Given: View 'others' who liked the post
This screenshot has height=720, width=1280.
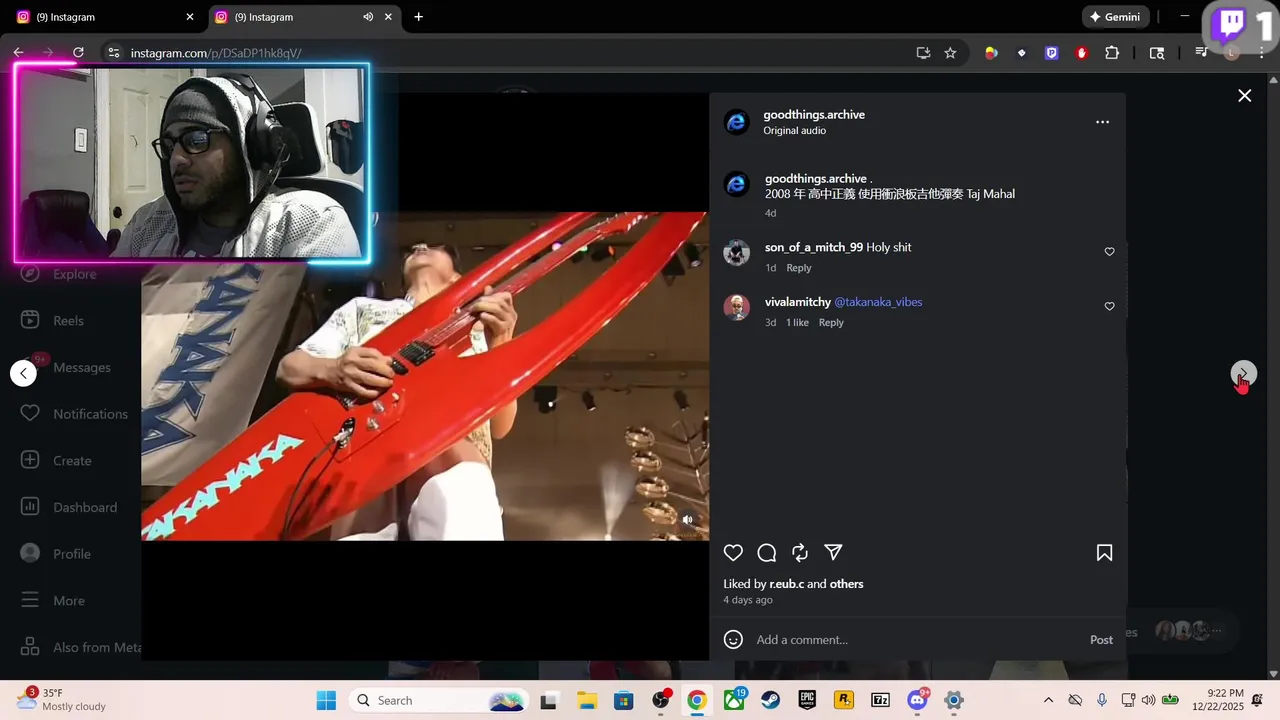Looking at the screenshot, I should click(846, 584).
